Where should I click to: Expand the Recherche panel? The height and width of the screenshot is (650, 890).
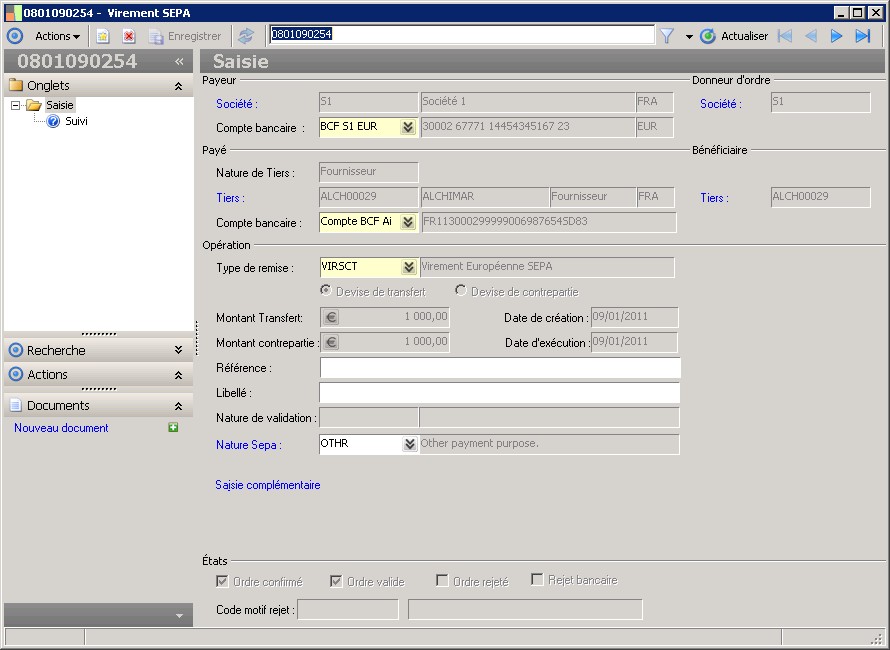pos(177,350)
